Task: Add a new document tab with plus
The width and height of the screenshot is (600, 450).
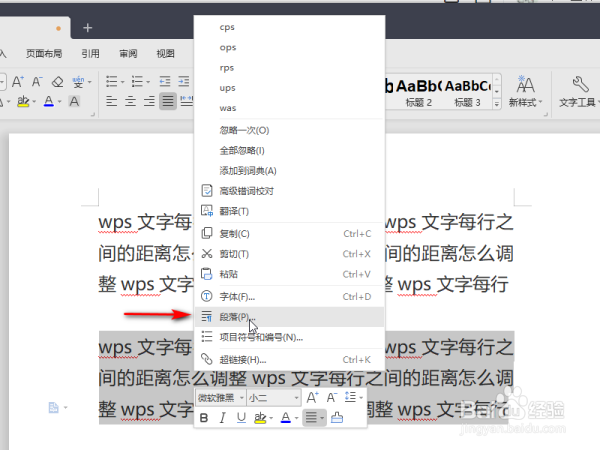Action: pyautogui.click(x=88, y=28)
